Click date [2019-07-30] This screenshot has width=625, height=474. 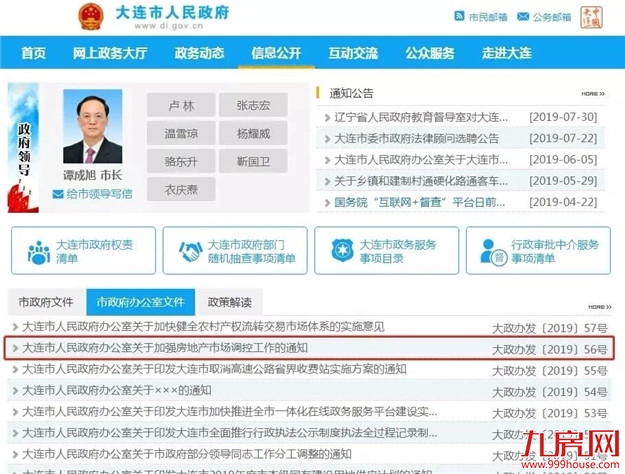(563, 117)
